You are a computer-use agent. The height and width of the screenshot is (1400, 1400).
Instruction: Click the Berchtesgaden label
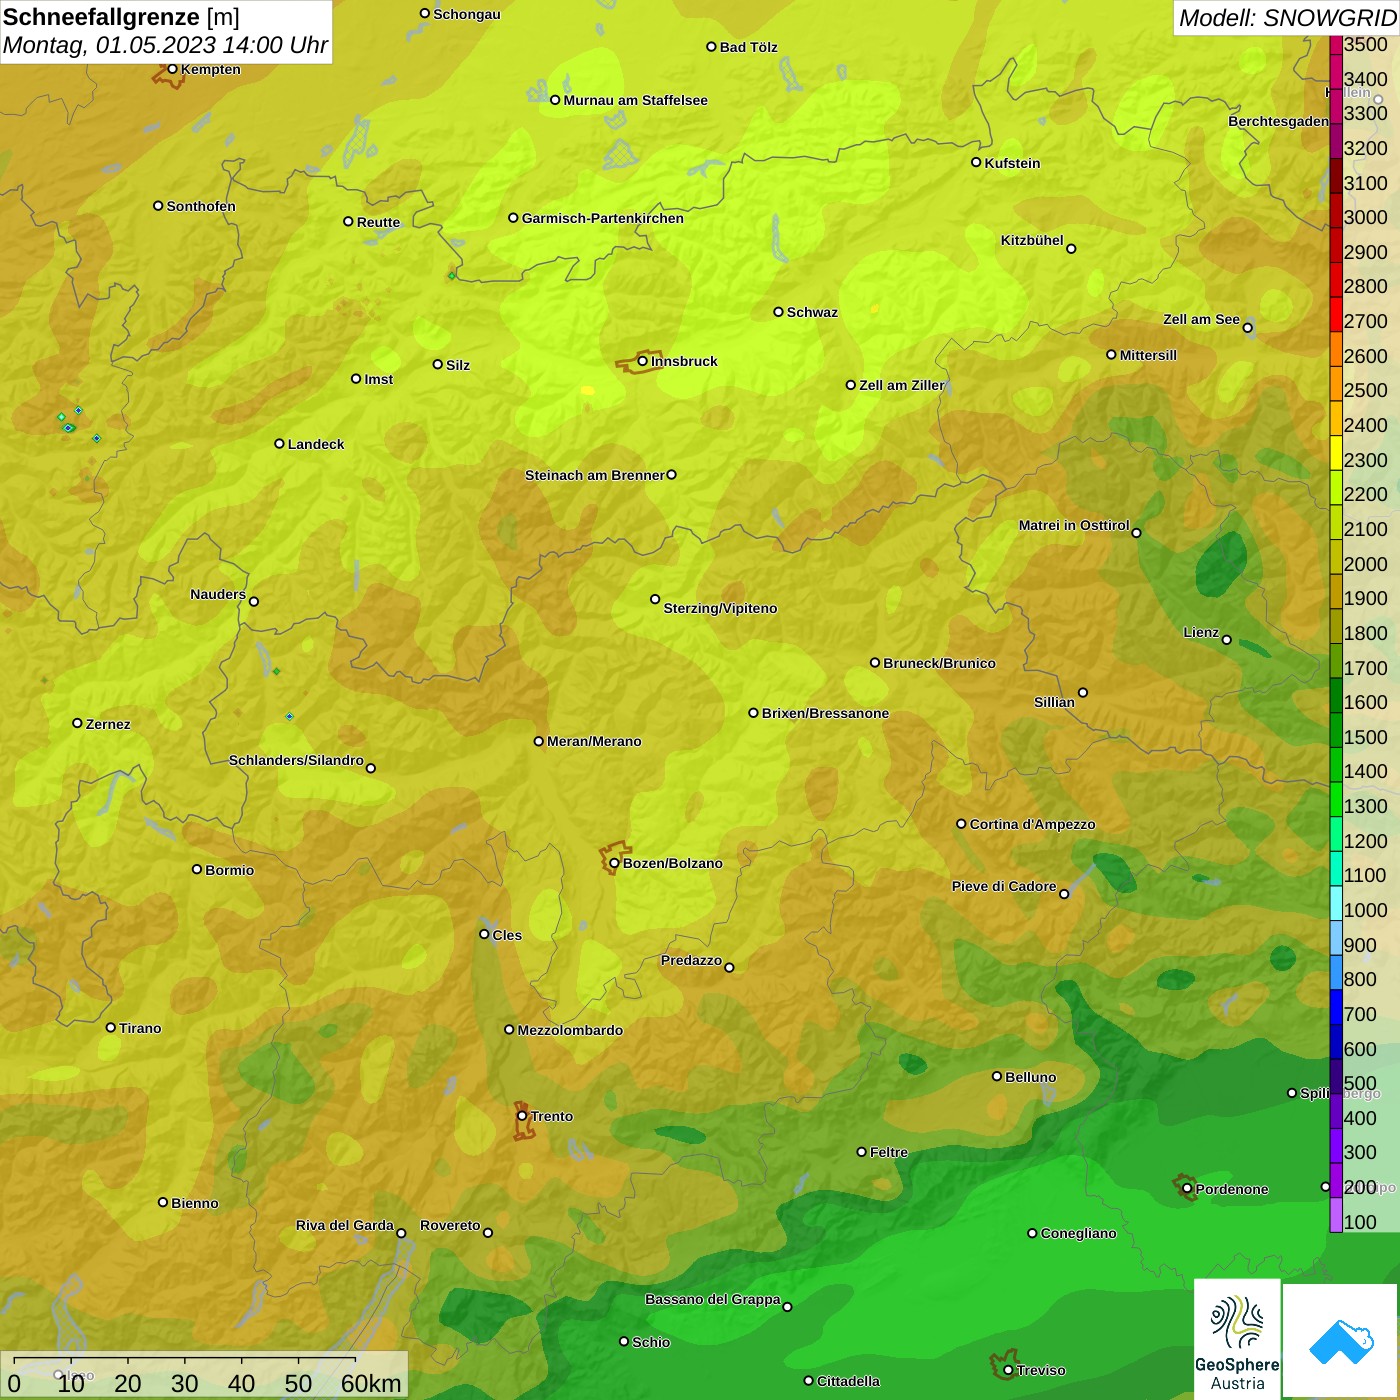pos(1278,121)
